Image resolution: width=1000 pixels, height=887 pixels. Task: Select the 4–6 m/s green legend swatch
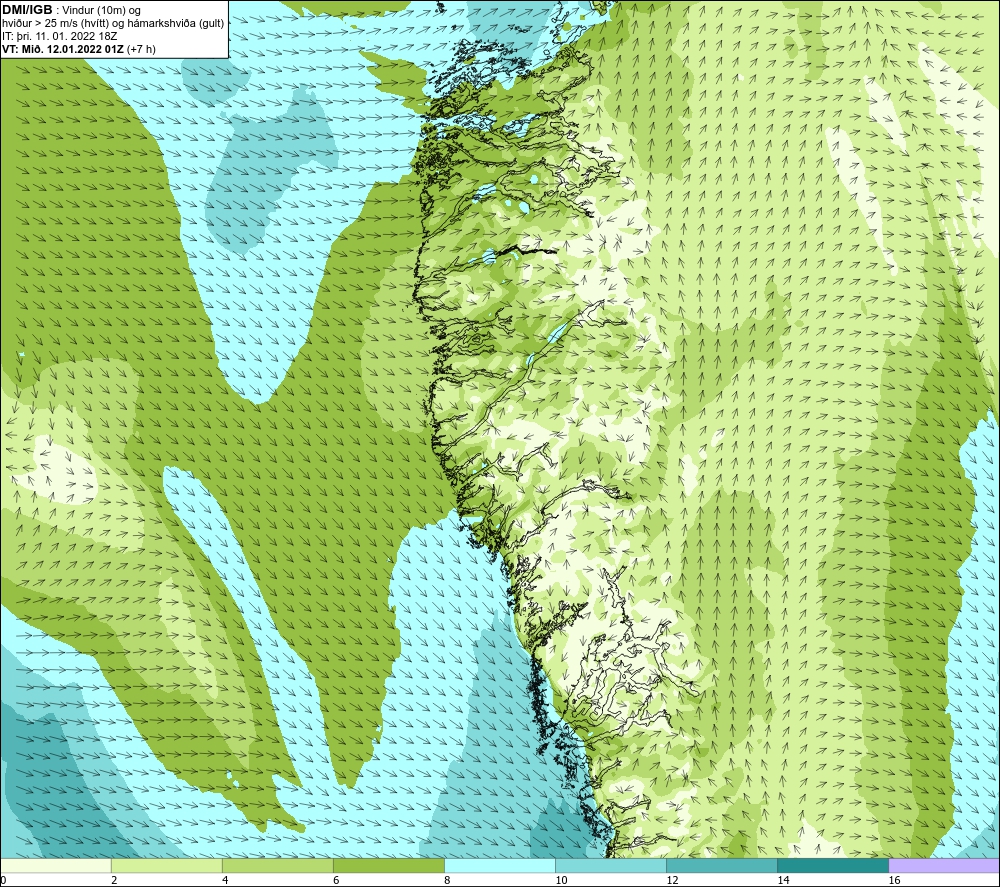click(x=277, y=865)
